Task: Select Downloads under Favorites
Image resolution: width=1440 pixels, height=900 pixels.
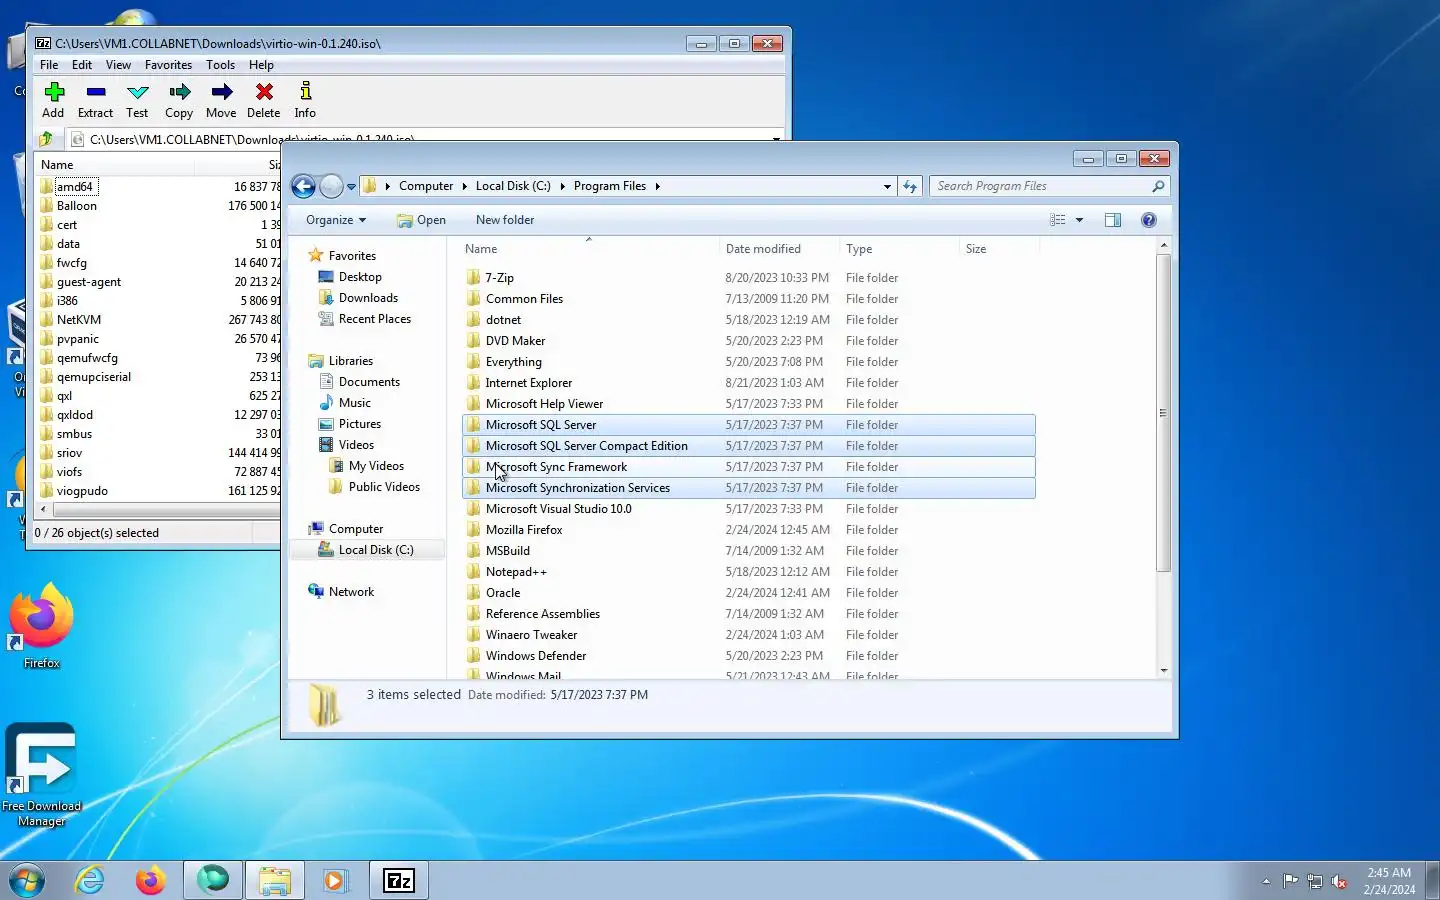Action: click(368, 298)
